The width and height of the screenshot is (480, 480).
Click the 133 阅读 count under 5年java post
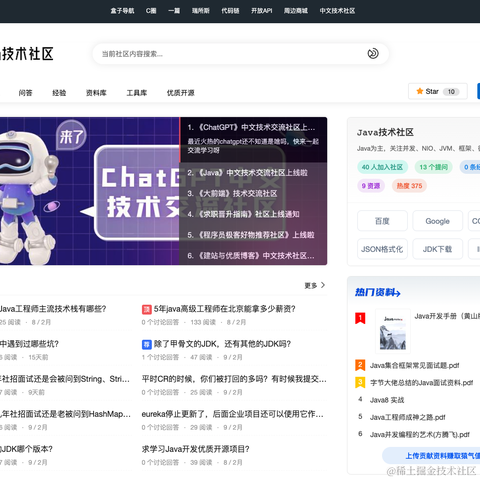coord(203,322)
